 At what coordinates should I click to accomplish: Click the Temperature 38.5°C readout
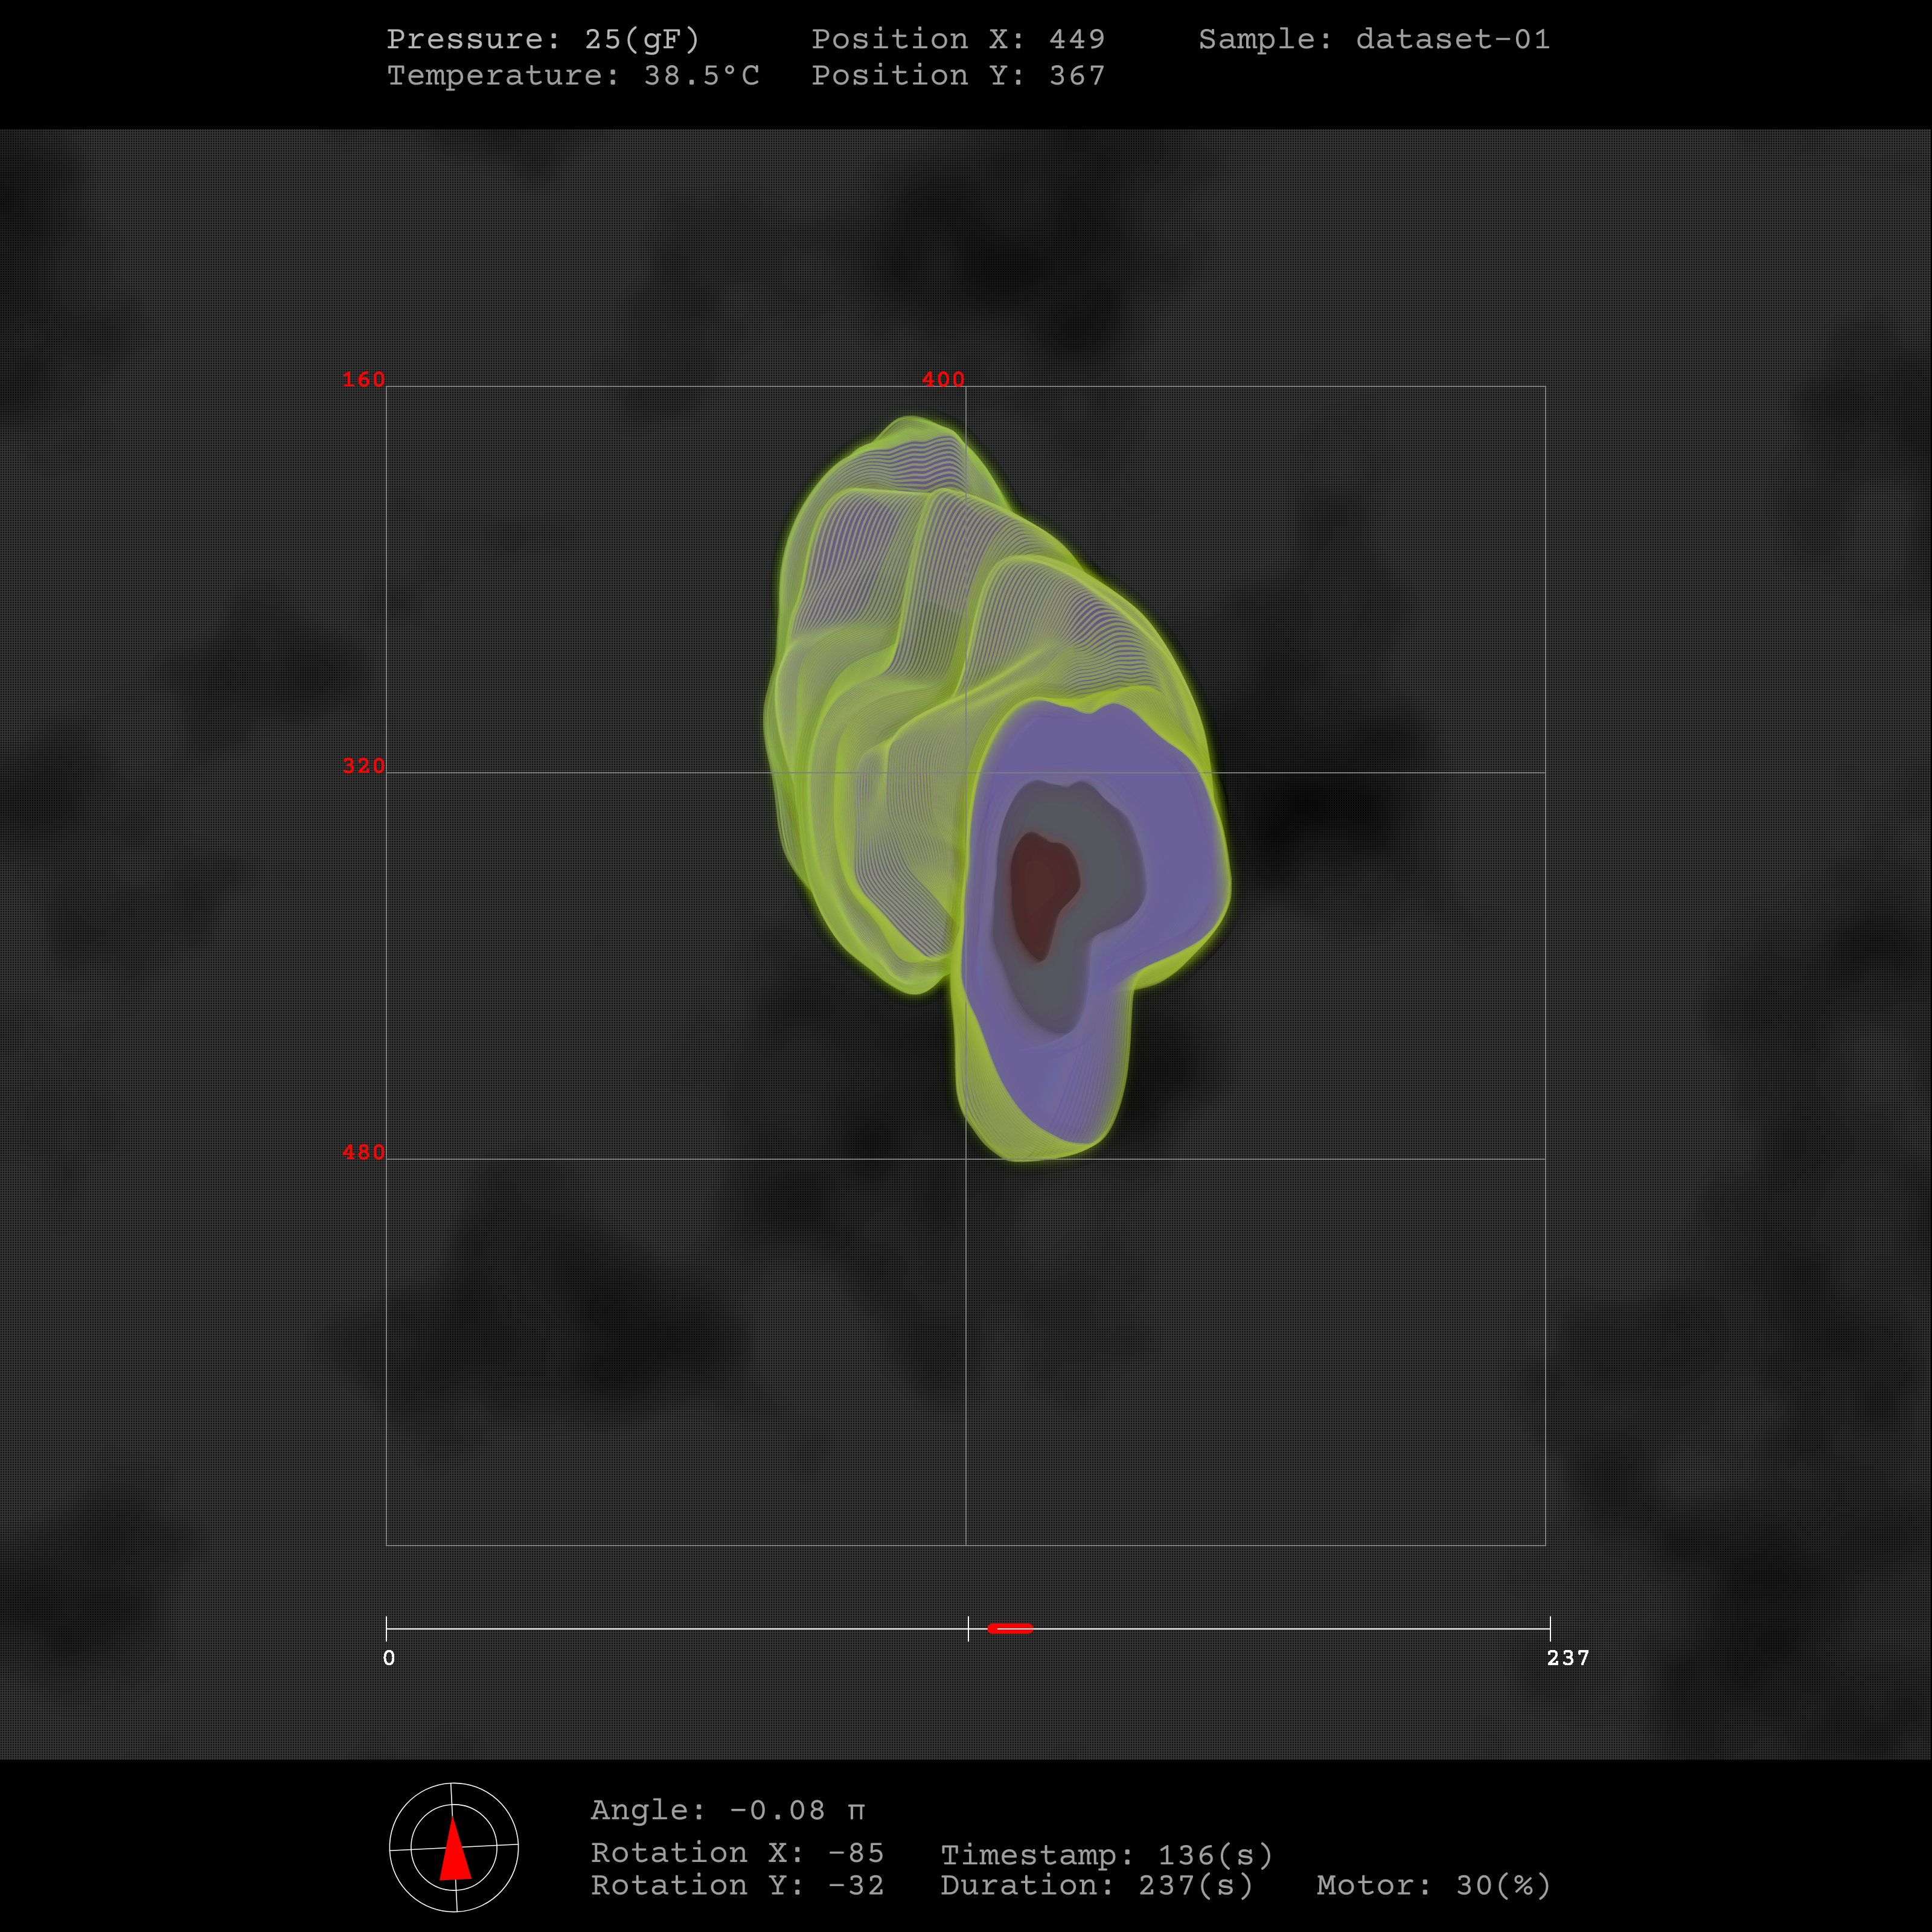(573, 76)
